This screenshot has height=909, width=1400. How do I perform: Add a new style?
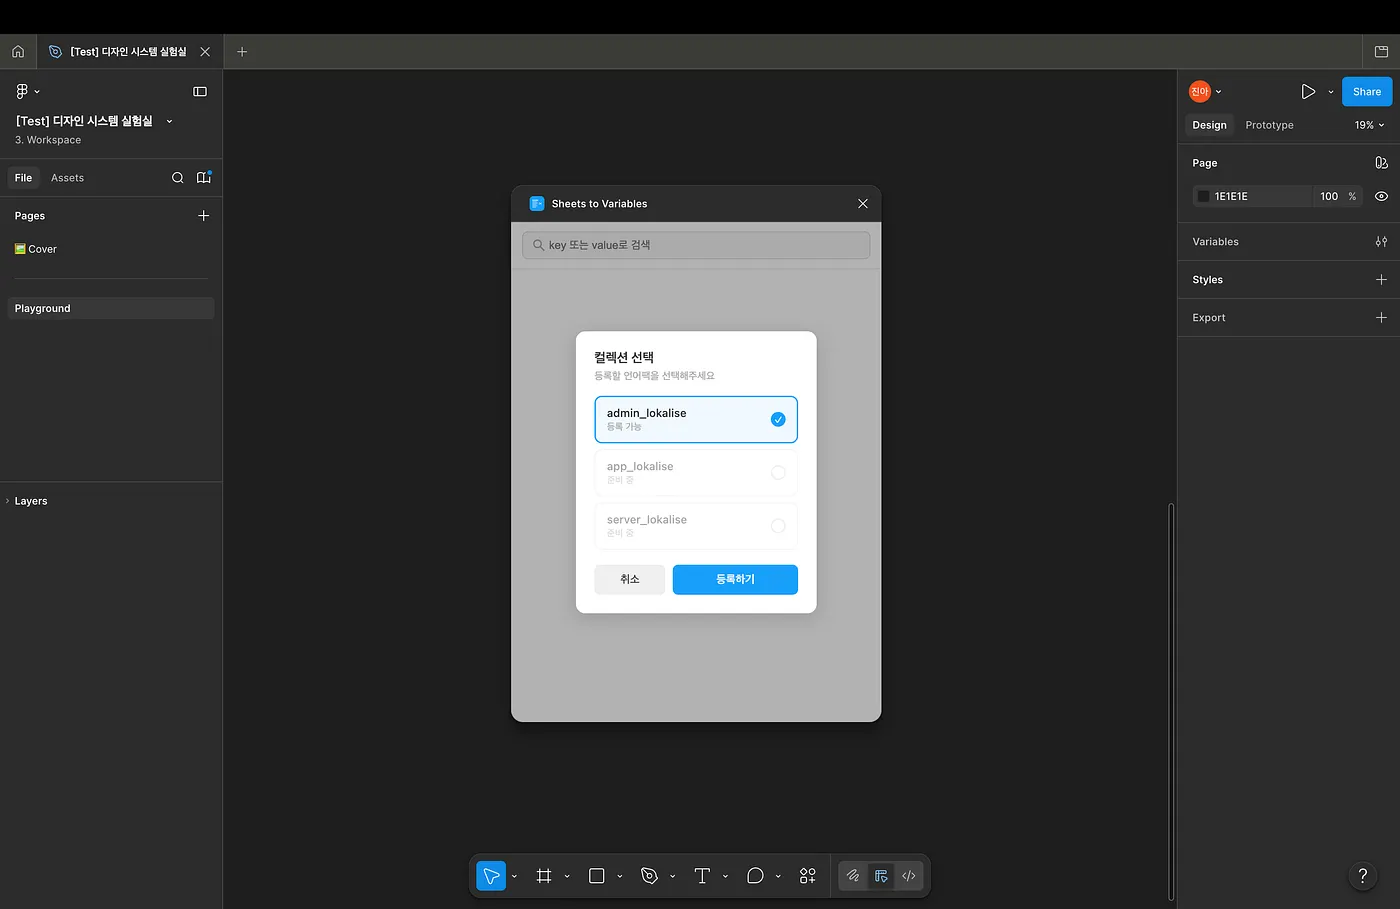1381,280
